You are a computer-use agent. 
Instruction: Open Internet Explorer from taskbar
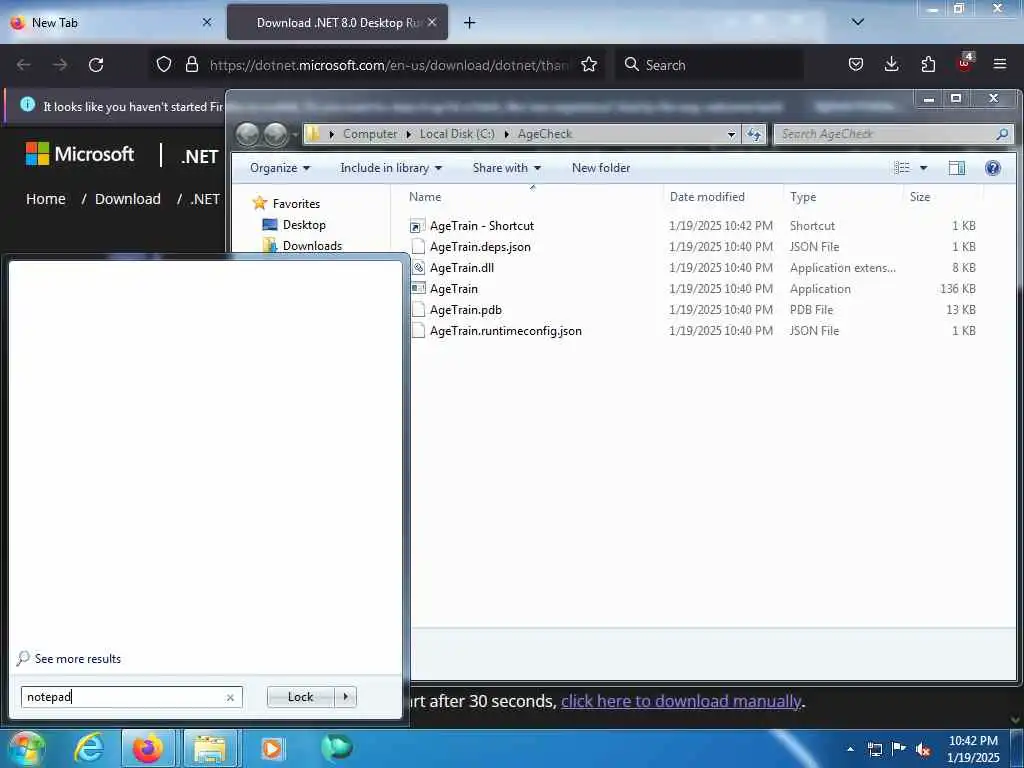tap(88, 748)
